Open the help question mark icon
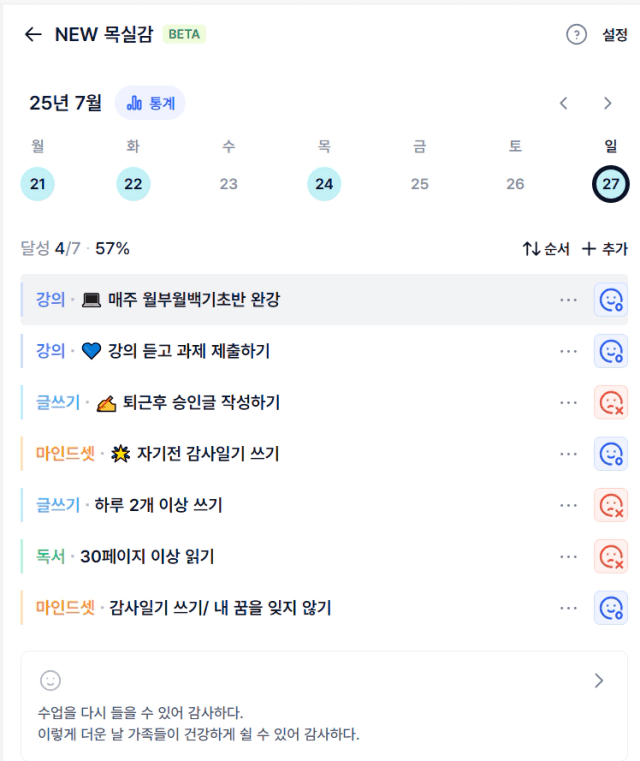 click(576, 34)
